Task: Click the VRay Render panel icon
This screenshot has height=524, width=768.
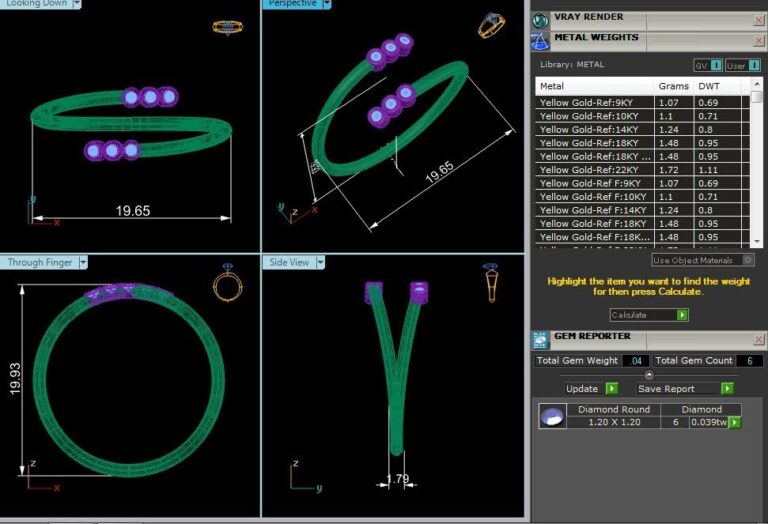Action: (540, 21)
